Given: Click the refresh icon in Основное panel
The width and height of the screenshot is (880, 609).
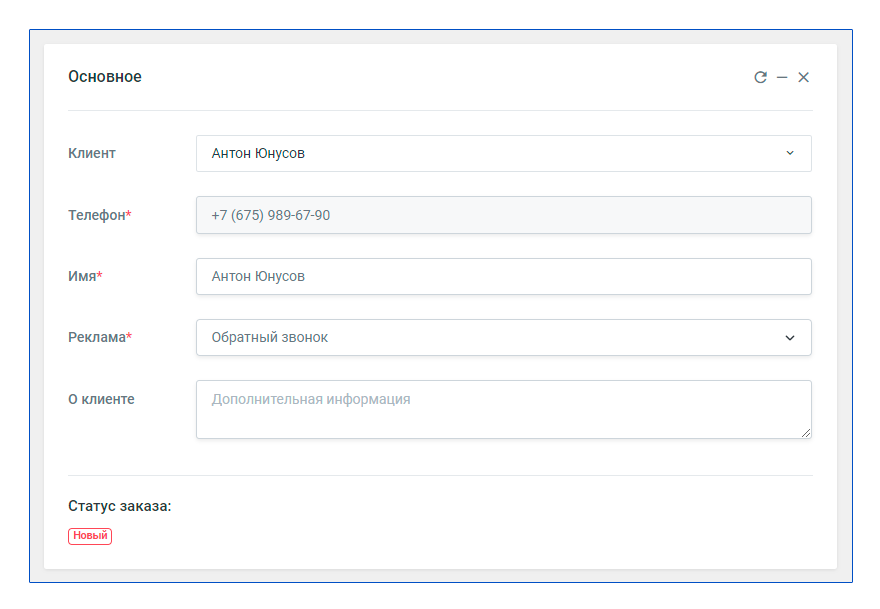Looking at the screenshot, I should (x=760, y=77).
